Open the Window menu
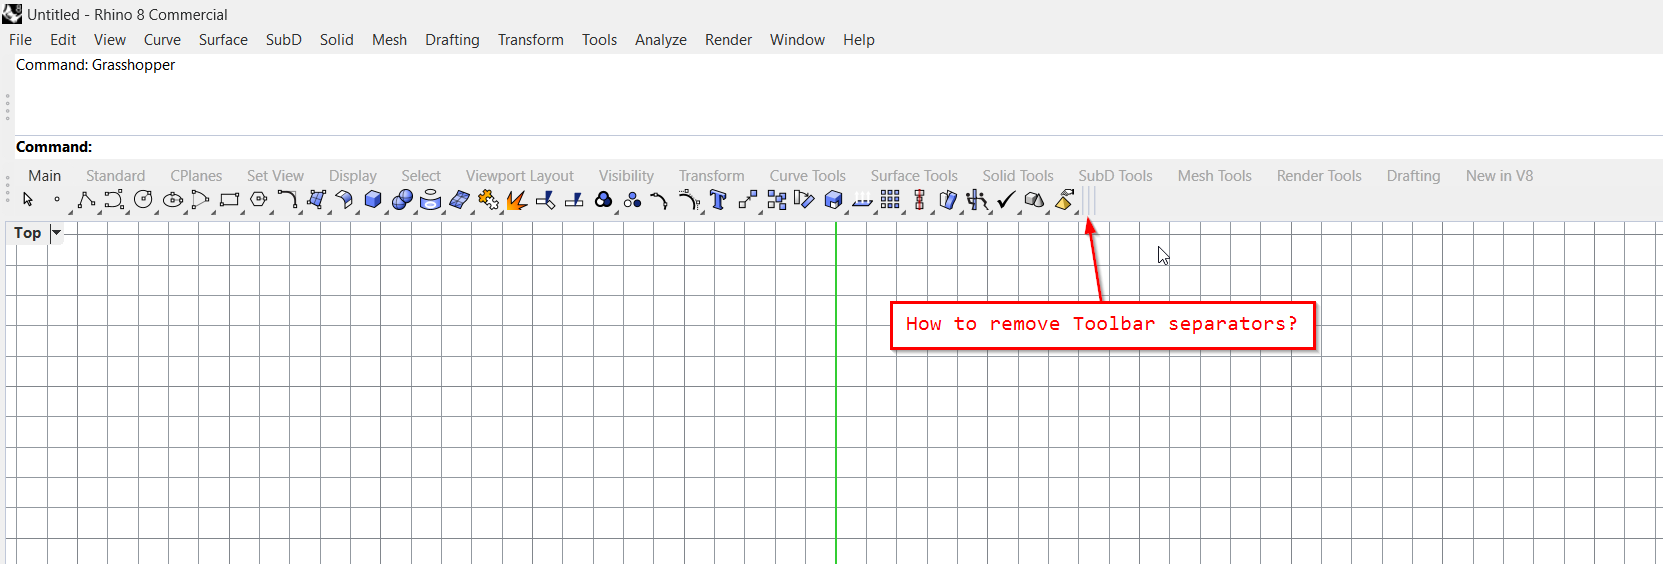 (797, 40)
